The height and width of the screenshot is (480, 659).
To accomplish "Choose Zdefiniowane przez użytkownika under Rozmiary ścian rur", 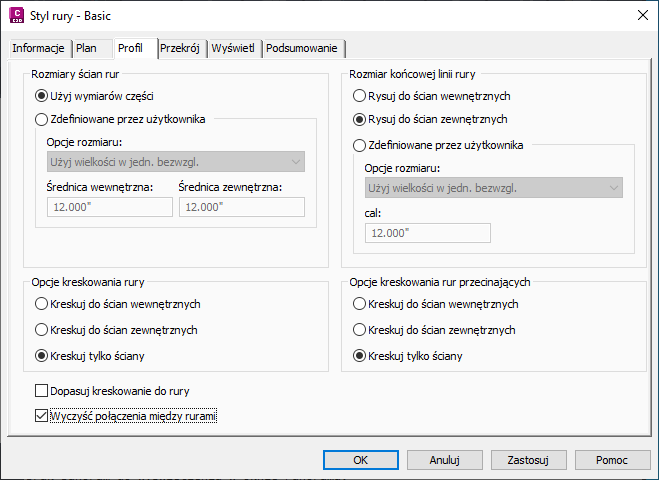I will click(x=41, y=120).
